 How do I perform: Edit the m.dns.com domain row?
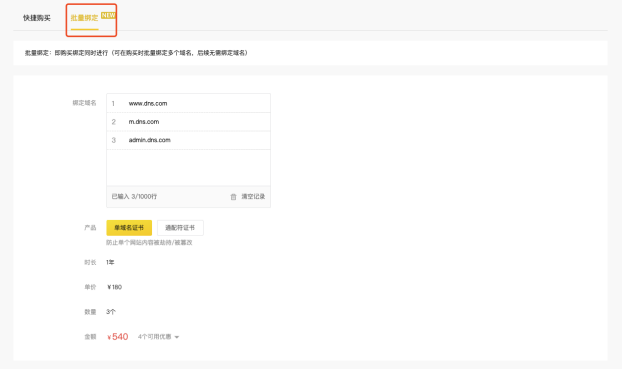coord(188,122)
